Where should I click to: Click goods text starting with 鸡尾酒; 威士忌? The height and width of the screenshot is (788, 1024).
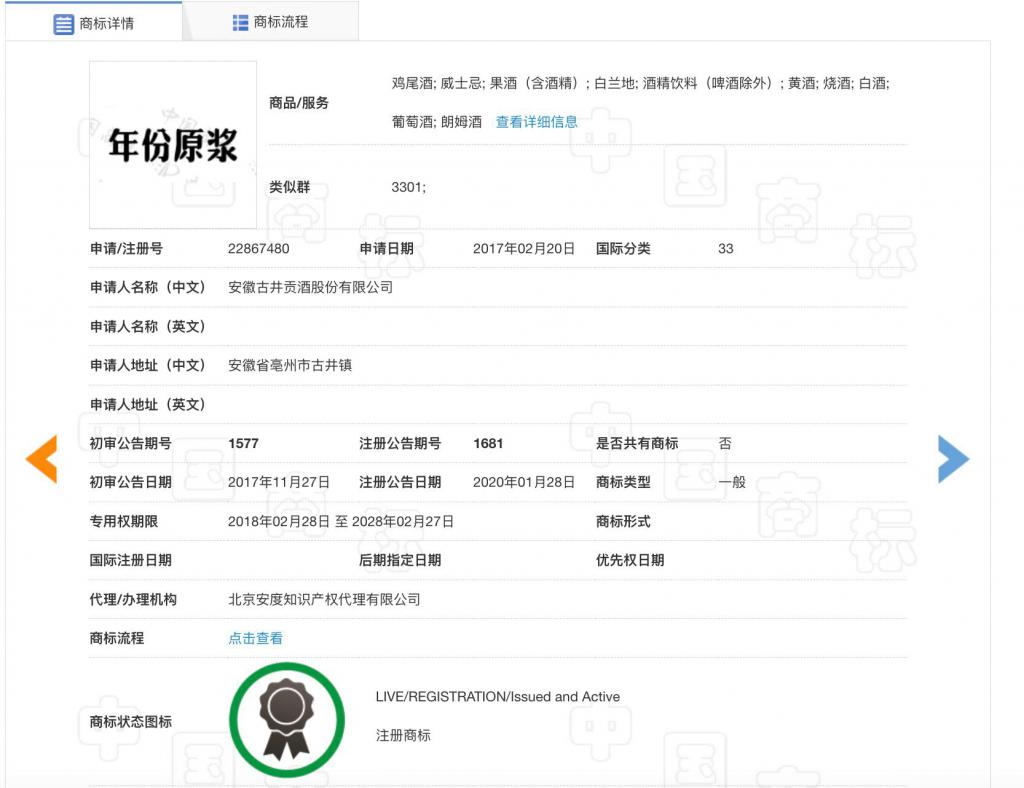[641, 83]
